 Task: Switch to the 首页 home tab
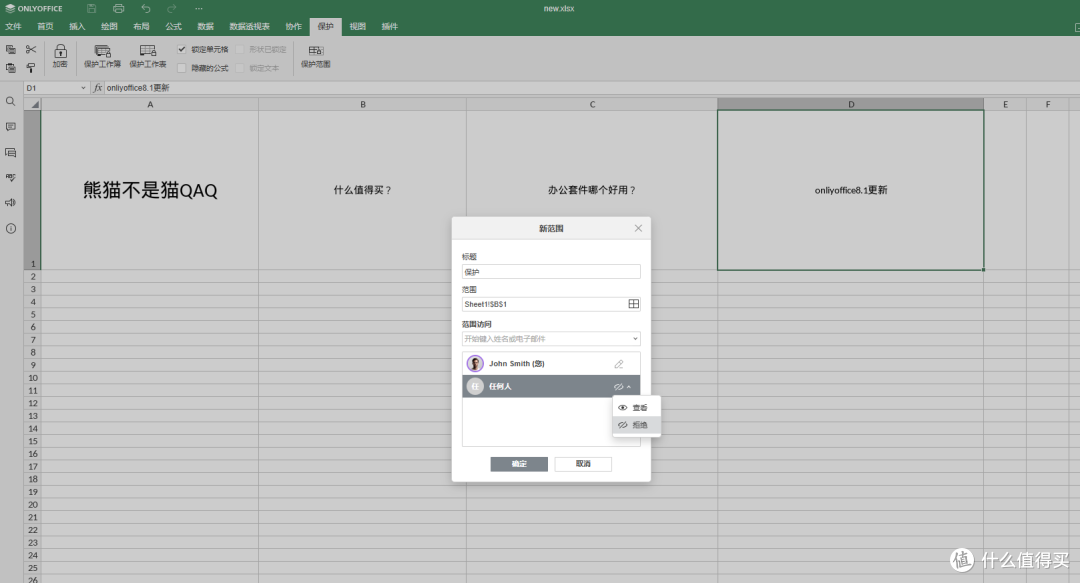click(45, 26)
